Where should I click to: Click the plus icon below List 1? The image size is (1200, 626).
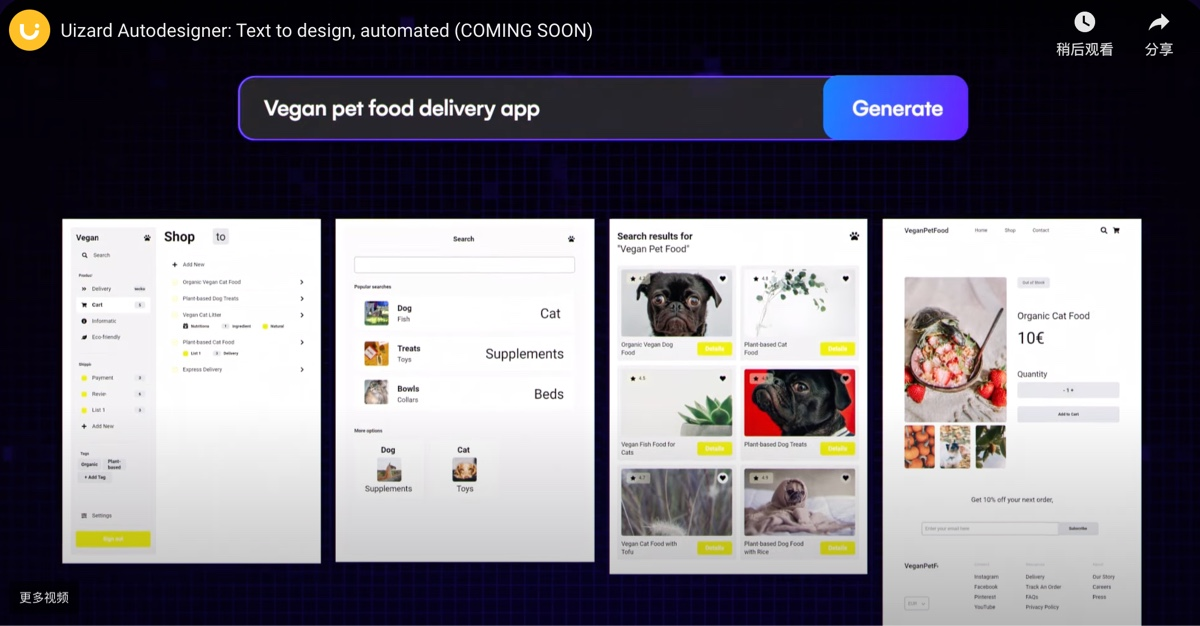(84, 426)
